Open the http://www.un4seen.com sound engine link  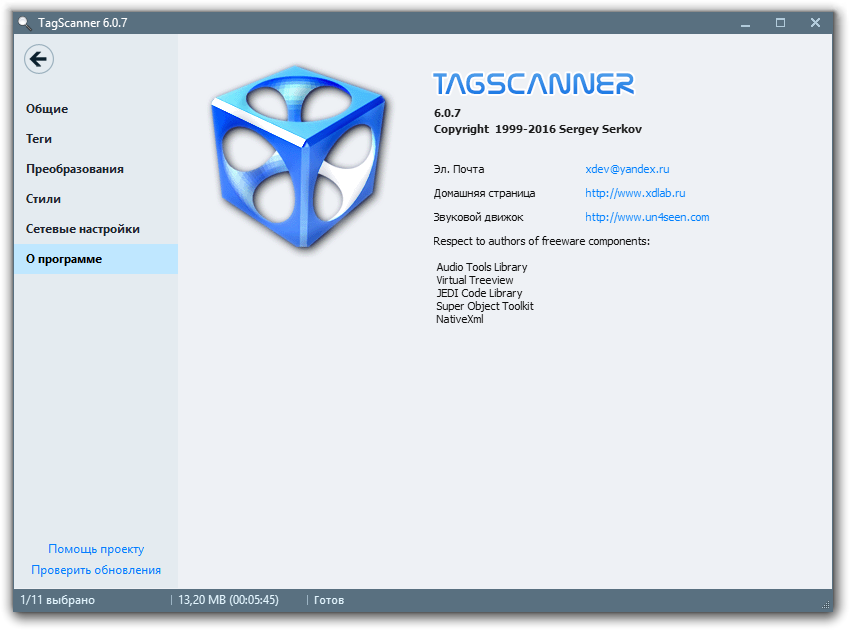tap(646, 217)
